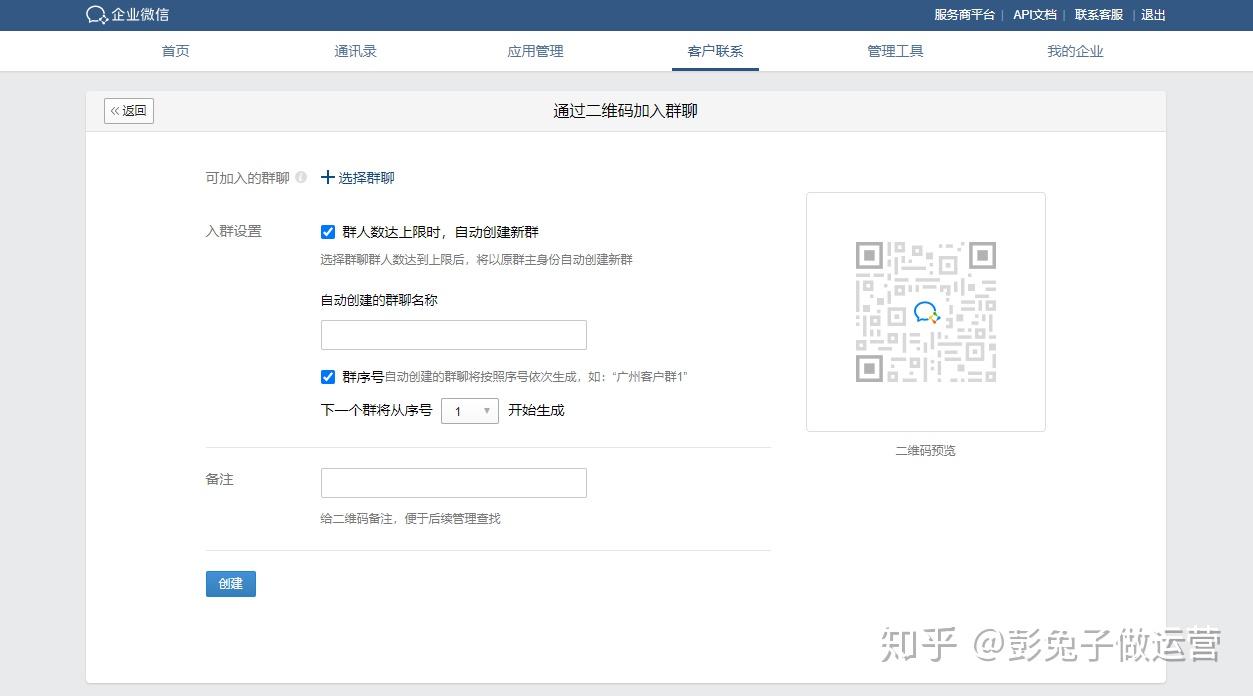Screen dimensions: 1253x696
Task: Click the 返回 back button
Action: click(129, 111)
